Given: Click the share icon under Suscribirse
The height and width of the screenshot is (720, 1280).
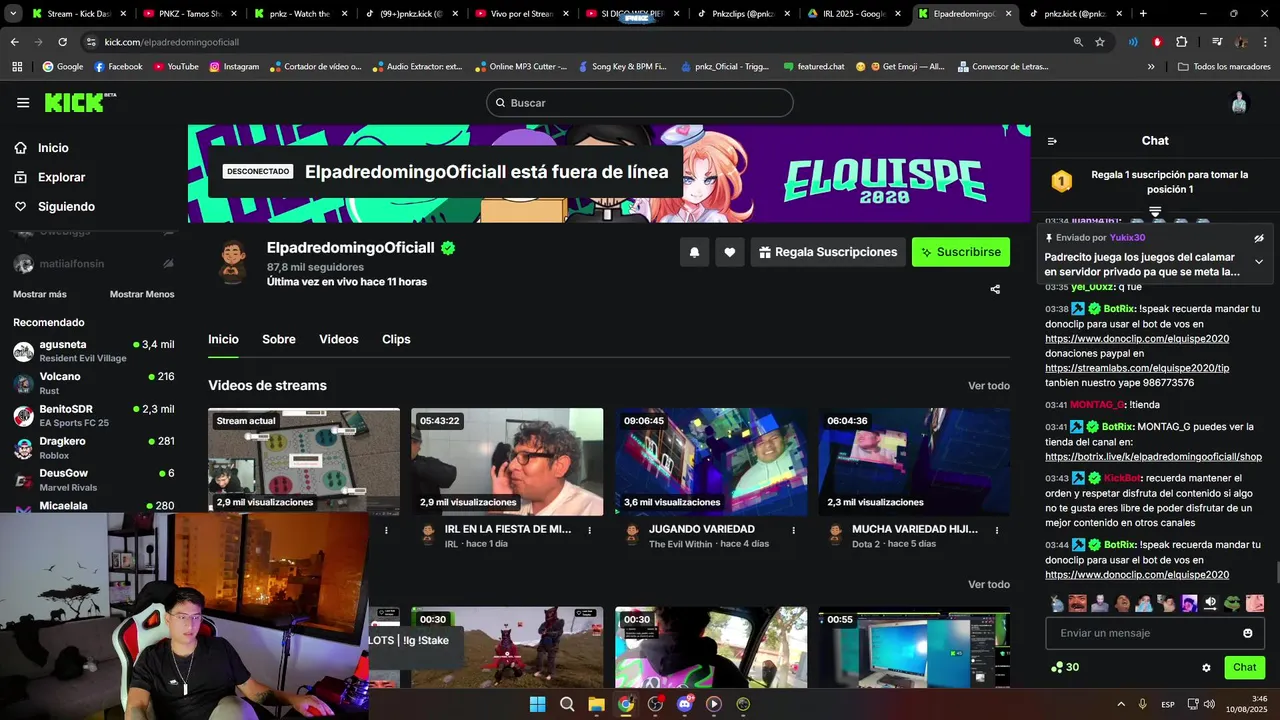Looking at the screenshot, I should tap(995, 289).
